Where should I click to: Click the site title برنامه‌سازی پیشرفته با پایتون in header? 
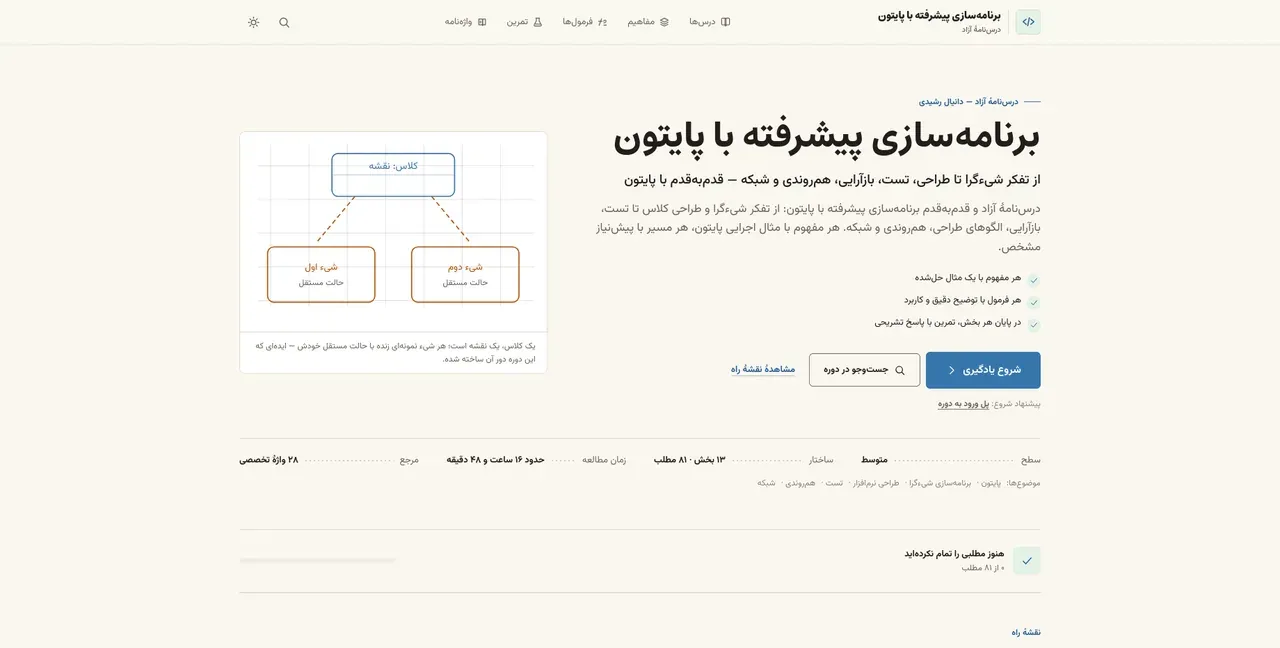pyautogui.click(x=939, y=16)
